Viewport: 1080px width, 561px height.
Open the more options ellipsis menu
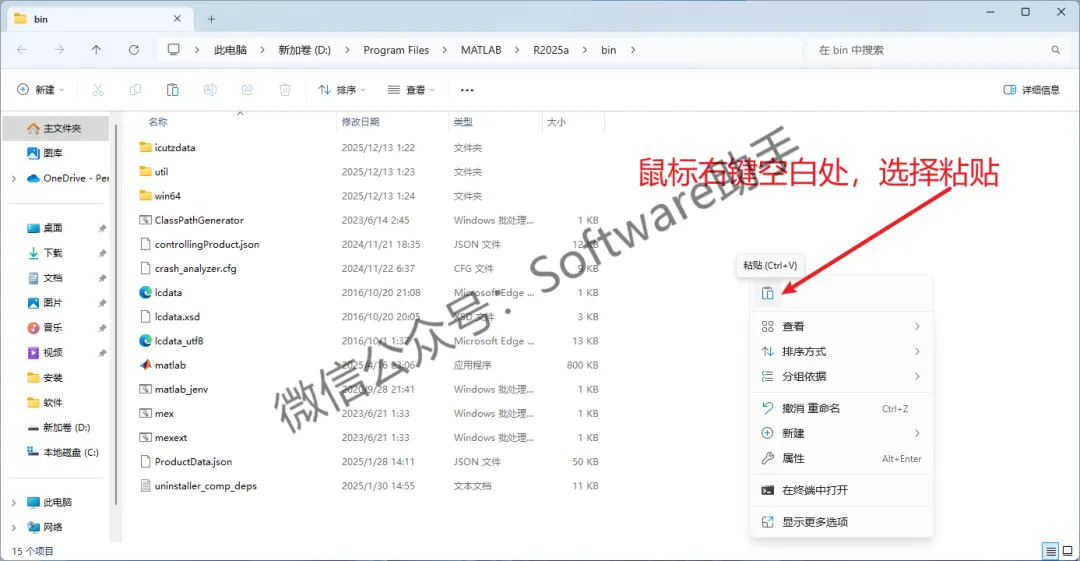click(x=467, y=90)
